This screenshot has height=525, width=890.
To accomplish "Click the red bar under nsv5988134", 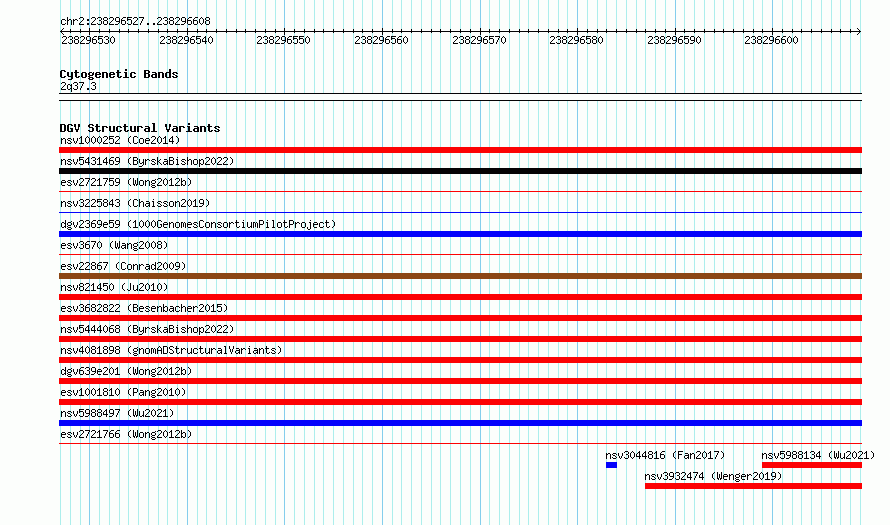I will [812, 465].
